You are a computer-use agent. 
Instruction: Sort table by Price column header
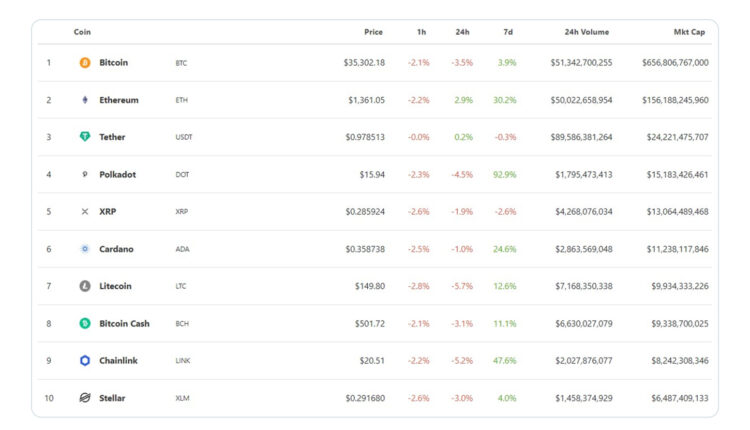click(373, 32)
